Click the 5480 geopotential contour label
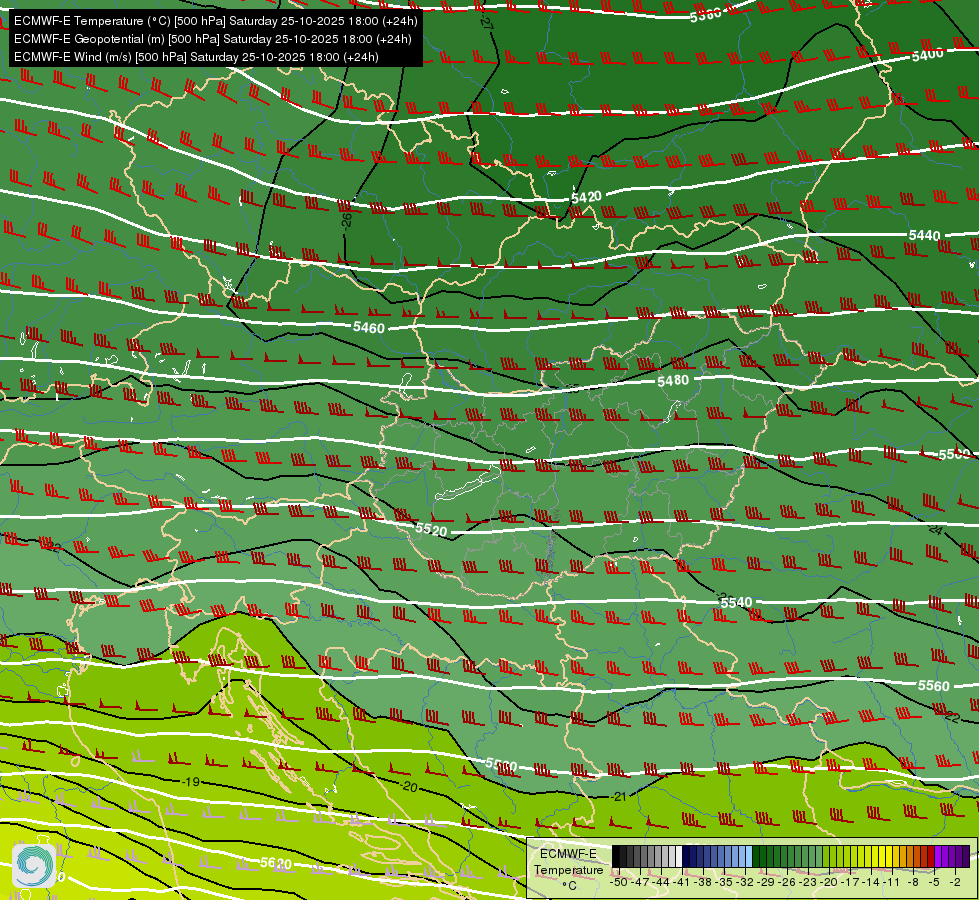 673,380
